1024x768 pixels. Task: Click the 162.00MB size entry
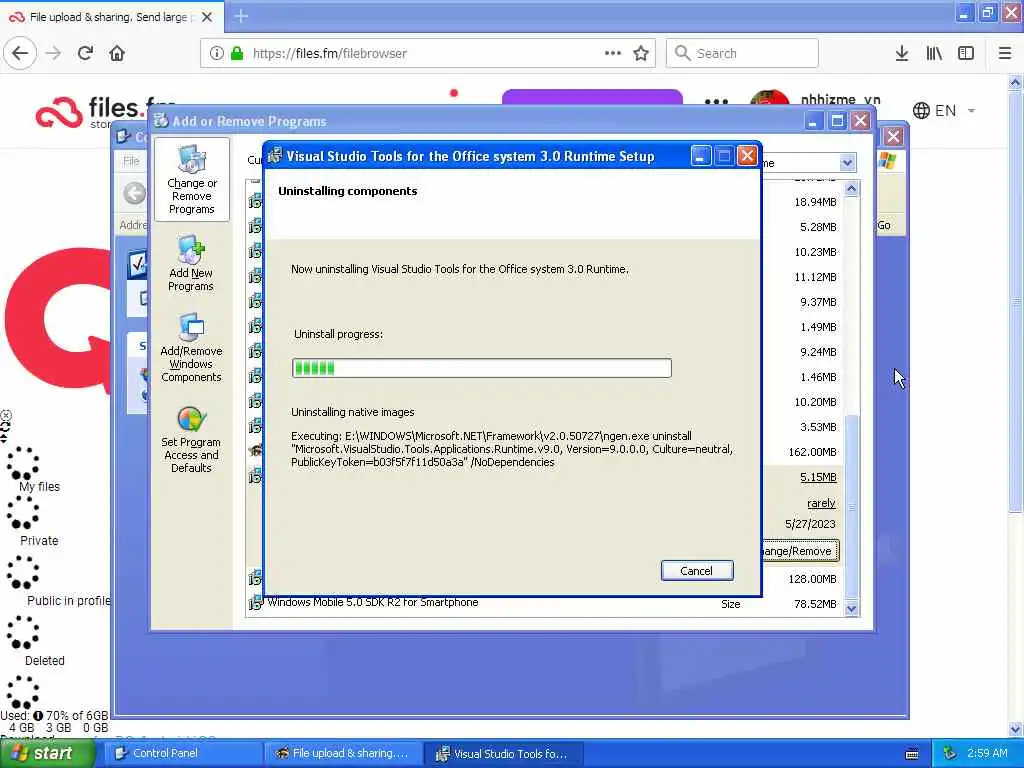point(812,452)
